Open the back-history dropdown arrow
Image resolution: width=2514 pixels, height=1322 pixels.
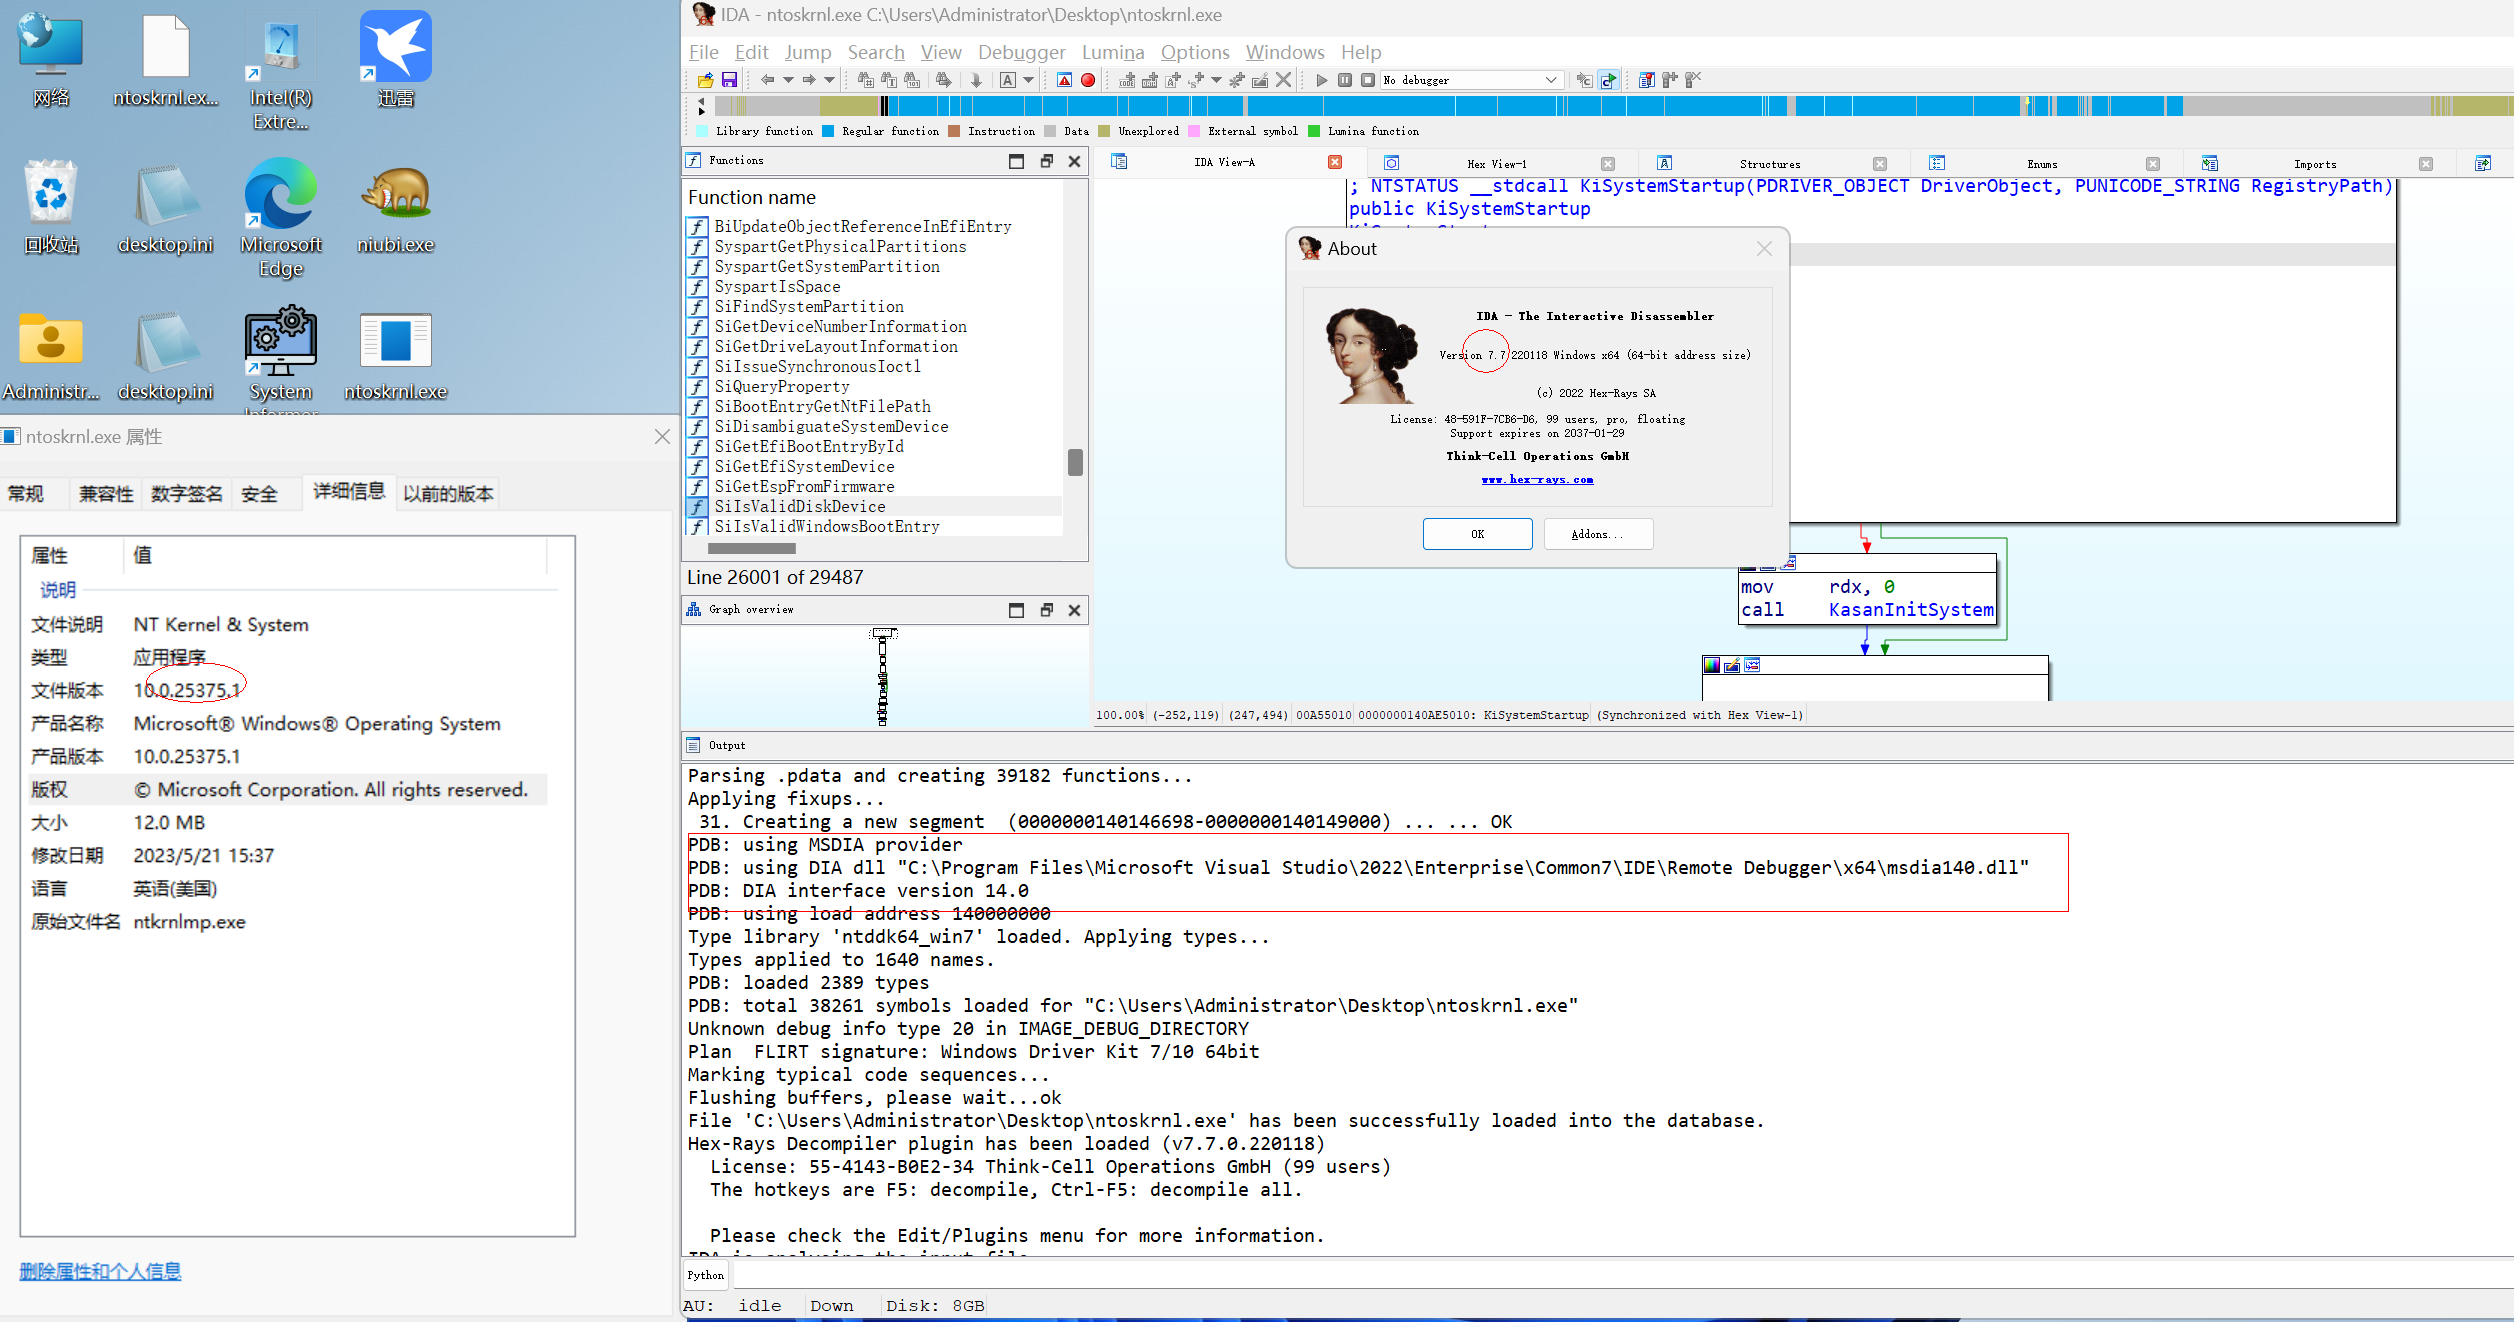(x=788, y=80)
